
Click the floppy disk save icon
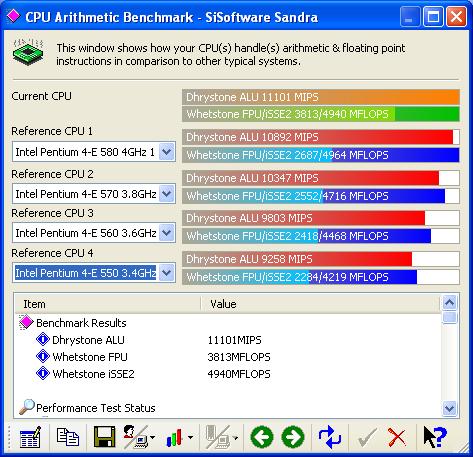[105, 436]
